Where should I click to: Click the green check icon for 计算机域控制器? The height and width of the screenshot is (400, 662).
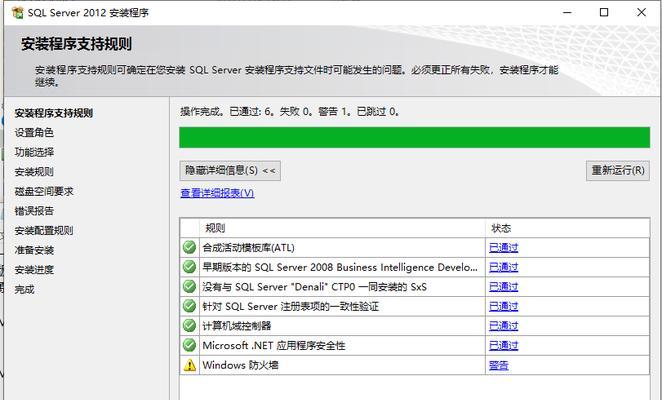189,326
